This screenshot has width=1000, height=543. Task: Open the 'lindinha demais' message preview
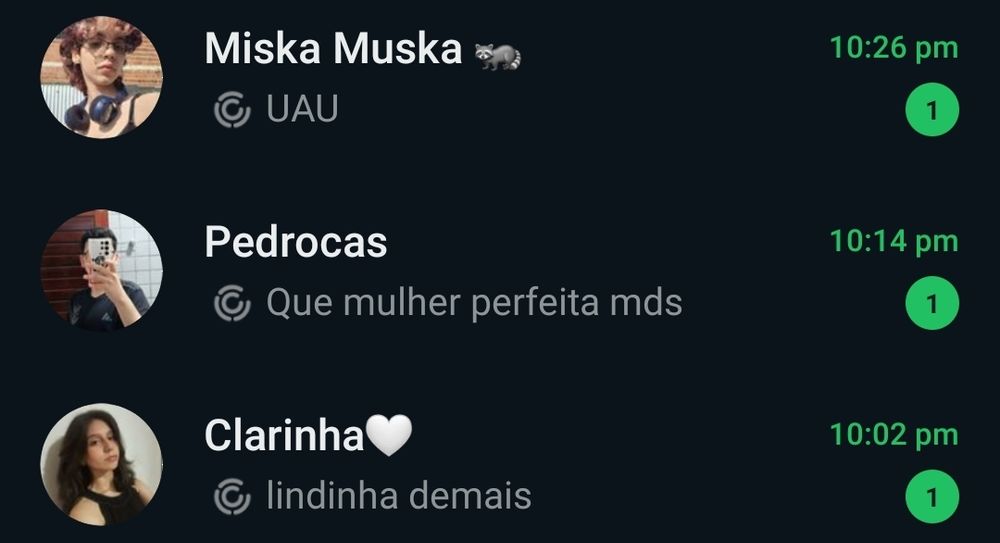click(399, 496)
